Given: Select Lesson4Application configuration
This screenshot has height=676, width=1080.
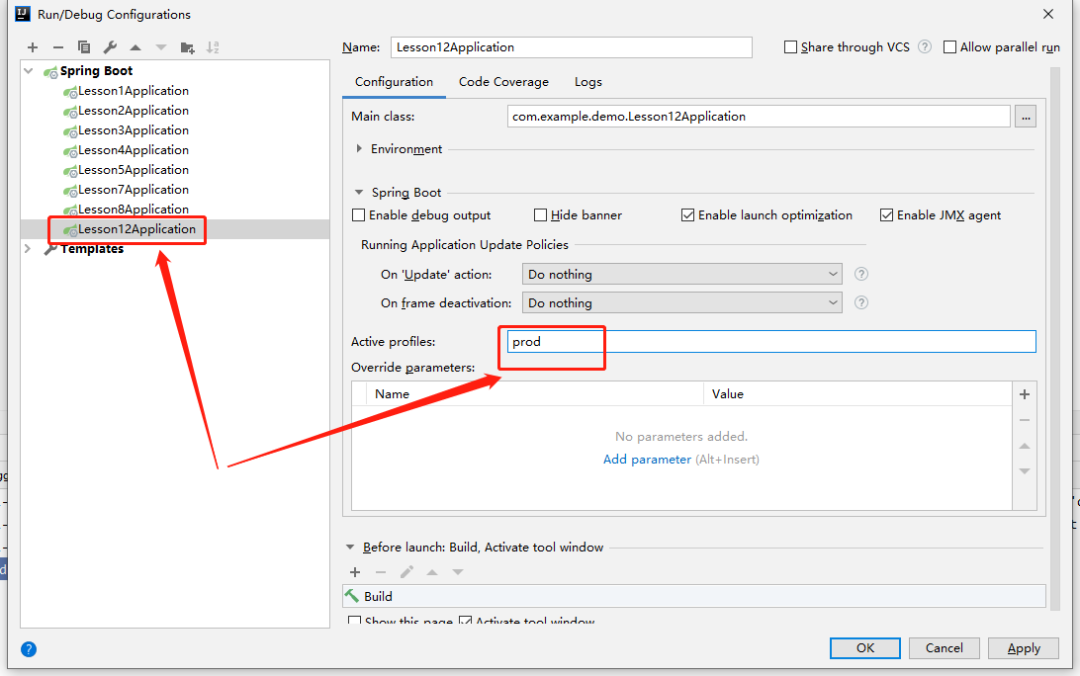Looking at the screenshot, I should [132, 150].
